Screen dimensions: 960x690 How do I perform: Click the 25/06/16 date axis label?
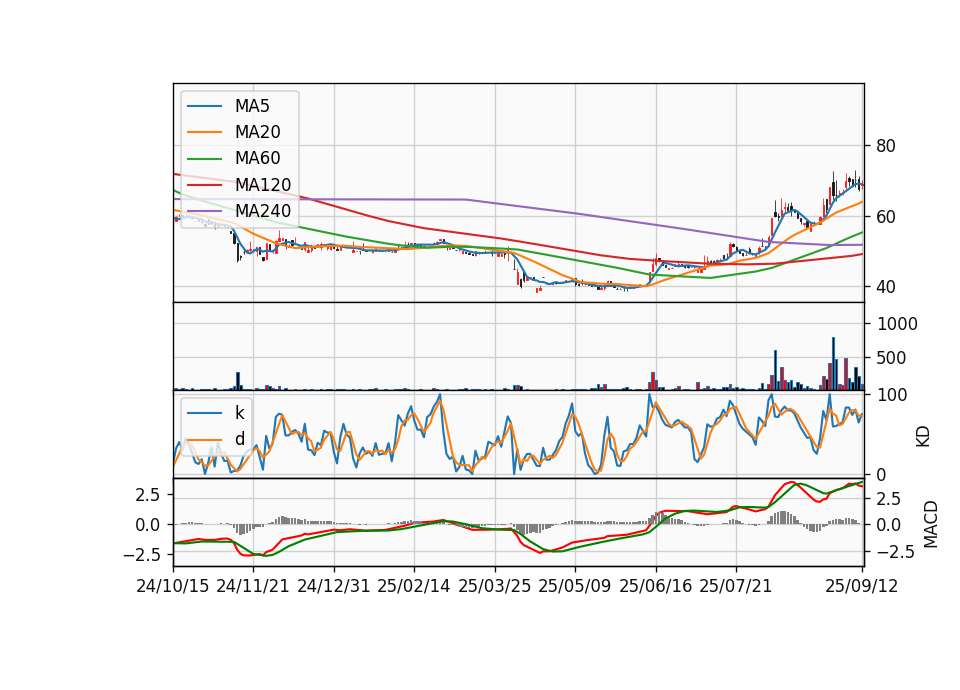[656, 586]
